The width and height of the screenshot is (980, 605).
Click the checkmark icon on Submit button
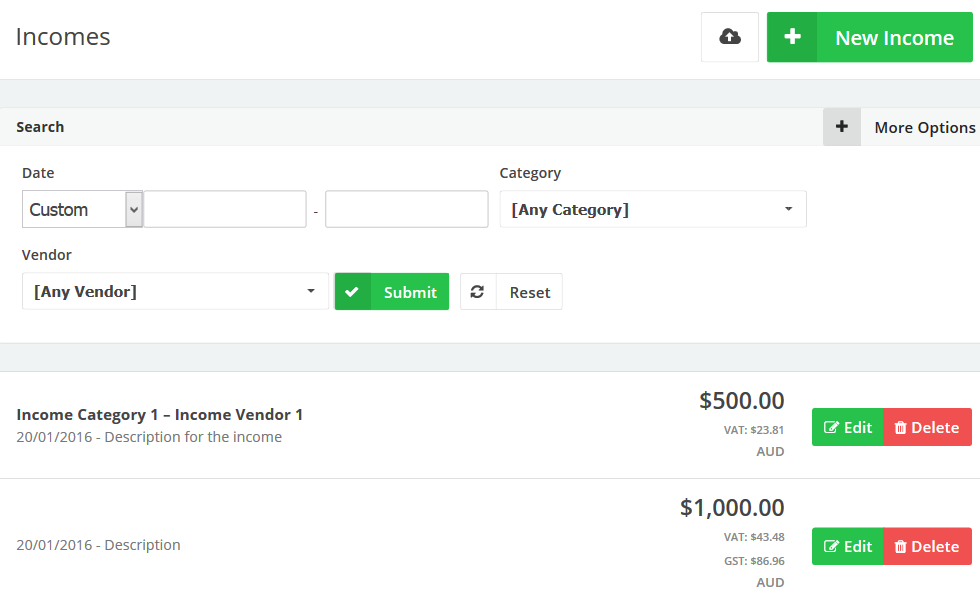point(352,292)
